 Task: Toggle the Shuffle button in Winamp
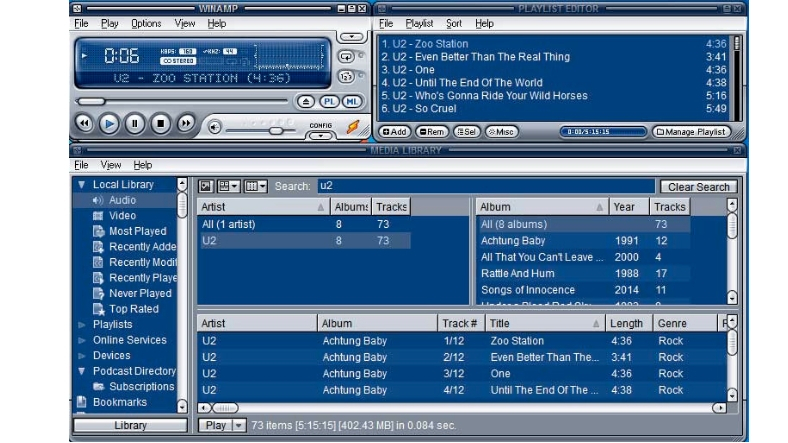(346, 76)
